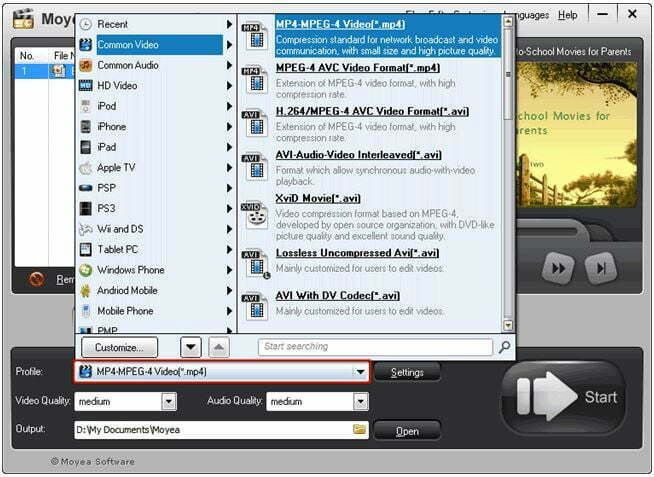Click the iPod device icon
Screen dimensions: 654x477
coord(86,106)
